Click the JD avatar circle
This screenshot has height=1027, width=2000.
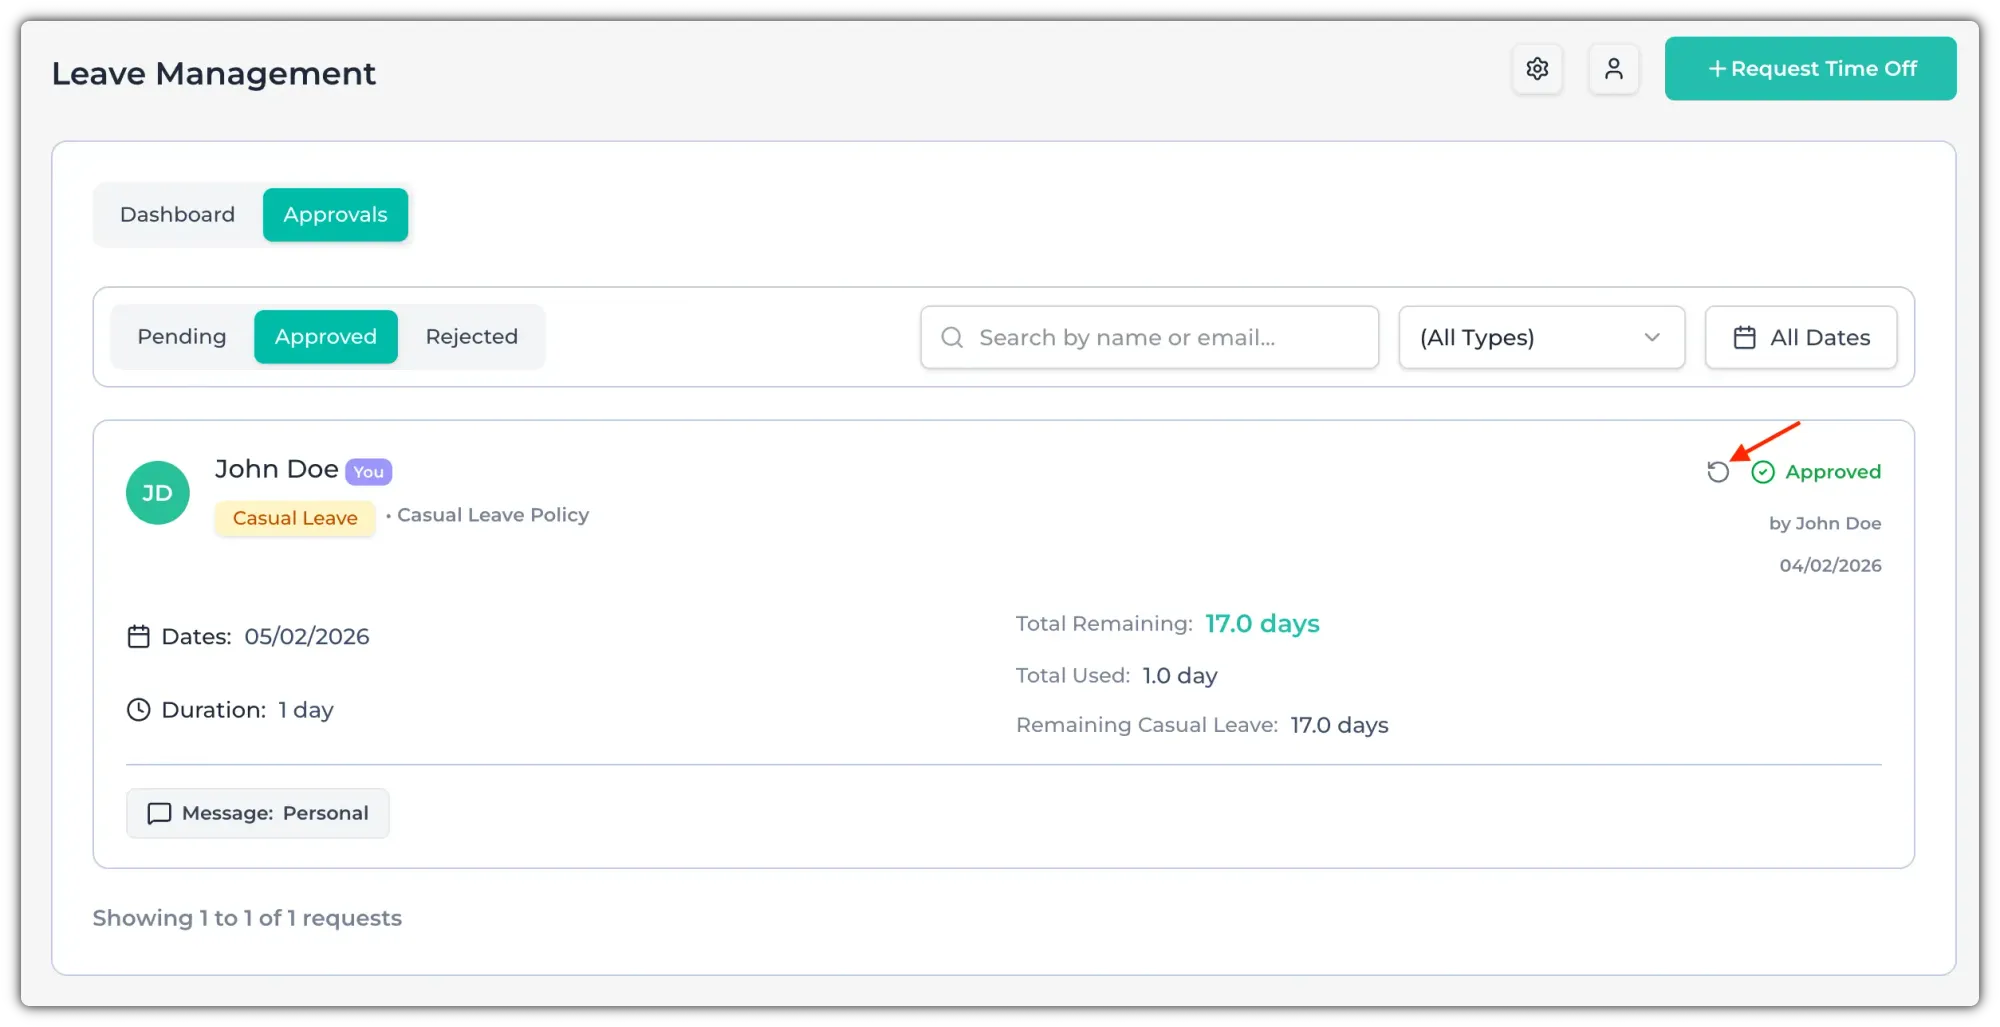pyautogui.click(x=158, y=493)
